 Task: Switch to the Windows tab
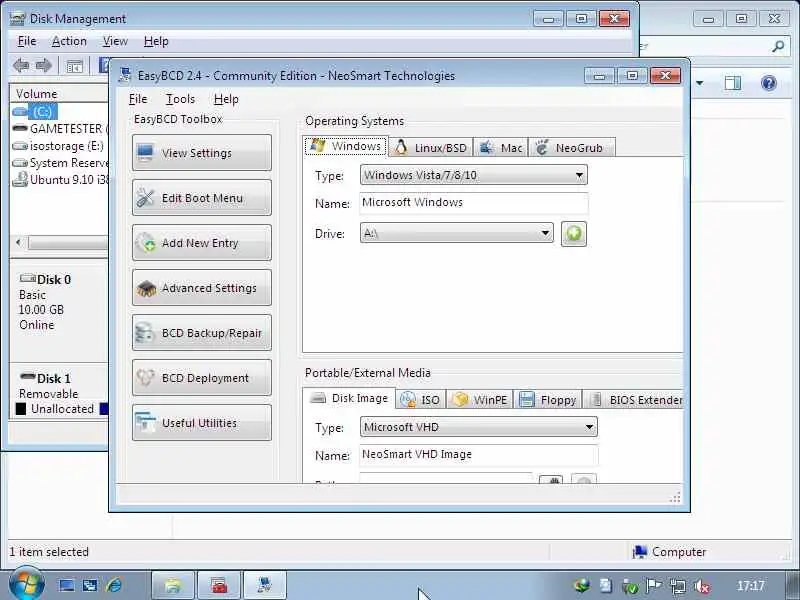click(346, 146)
